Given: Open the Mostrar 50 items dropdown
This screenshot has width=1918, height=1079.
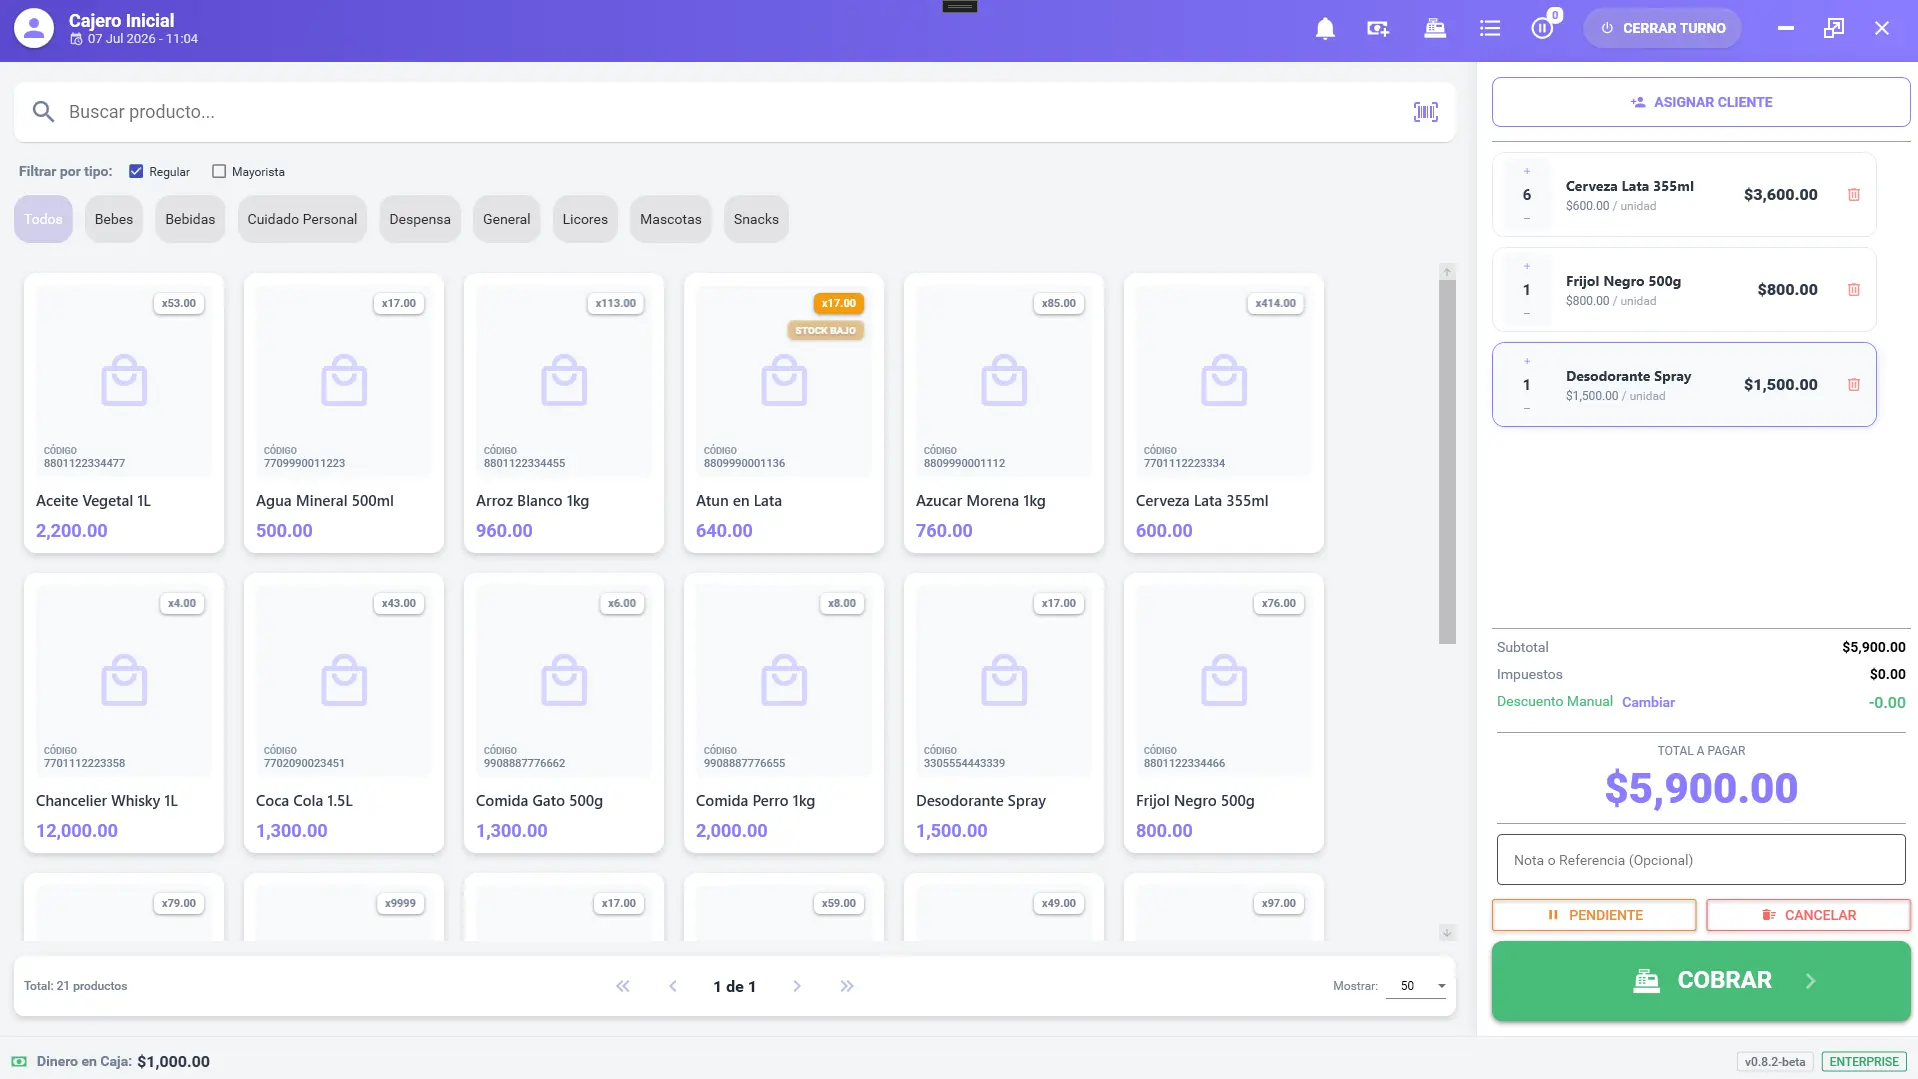Looking at the screenshot, I should tap(1417, 986).
